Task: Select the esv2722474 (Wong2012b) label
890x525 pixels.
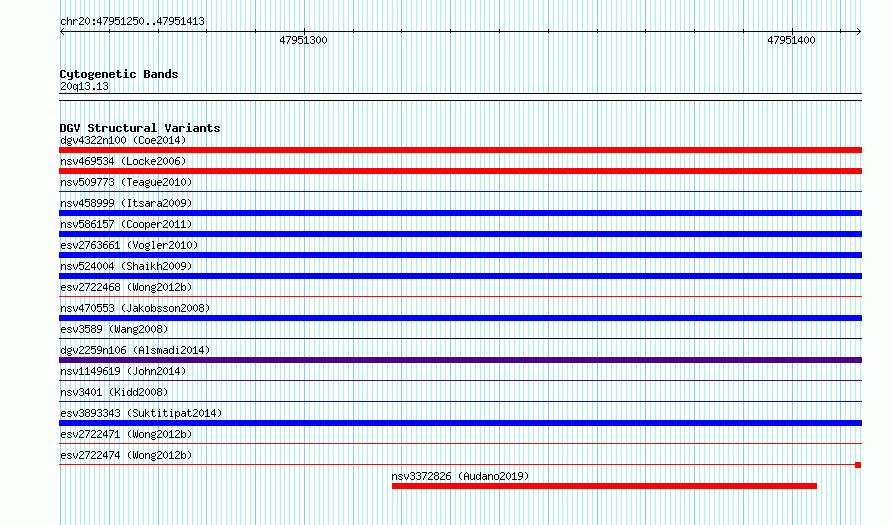Action: 126,455
